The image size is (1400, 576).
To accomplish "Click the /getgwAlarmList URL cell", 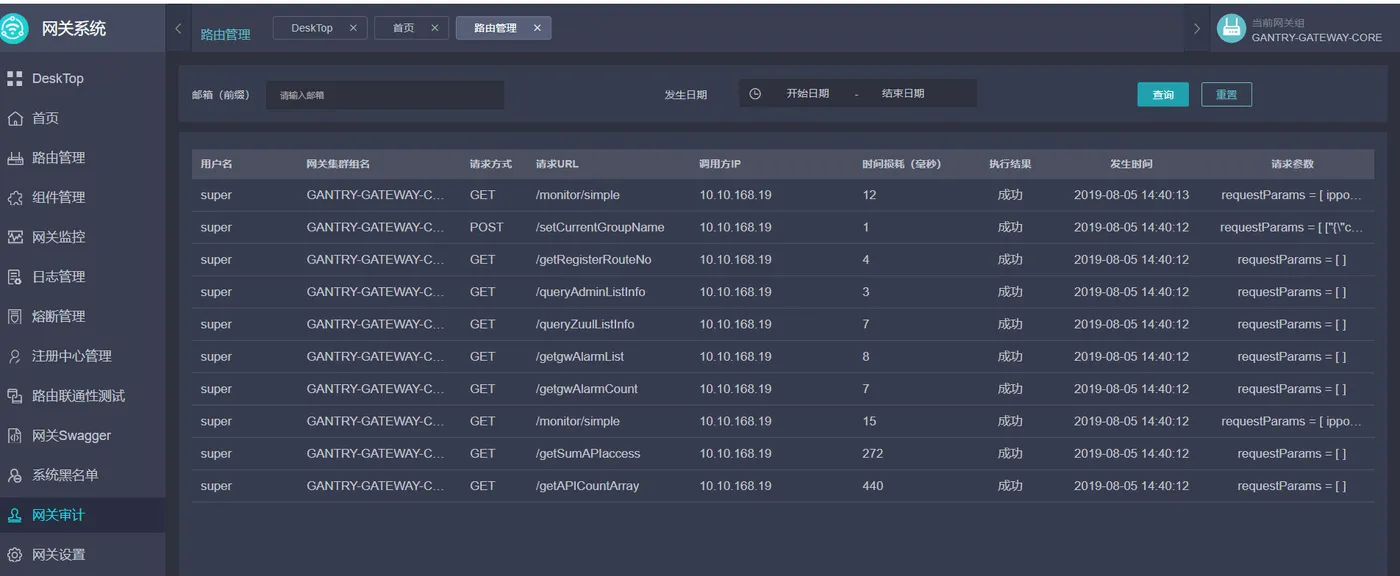I will pyautogui.click(x=580, y=356).
